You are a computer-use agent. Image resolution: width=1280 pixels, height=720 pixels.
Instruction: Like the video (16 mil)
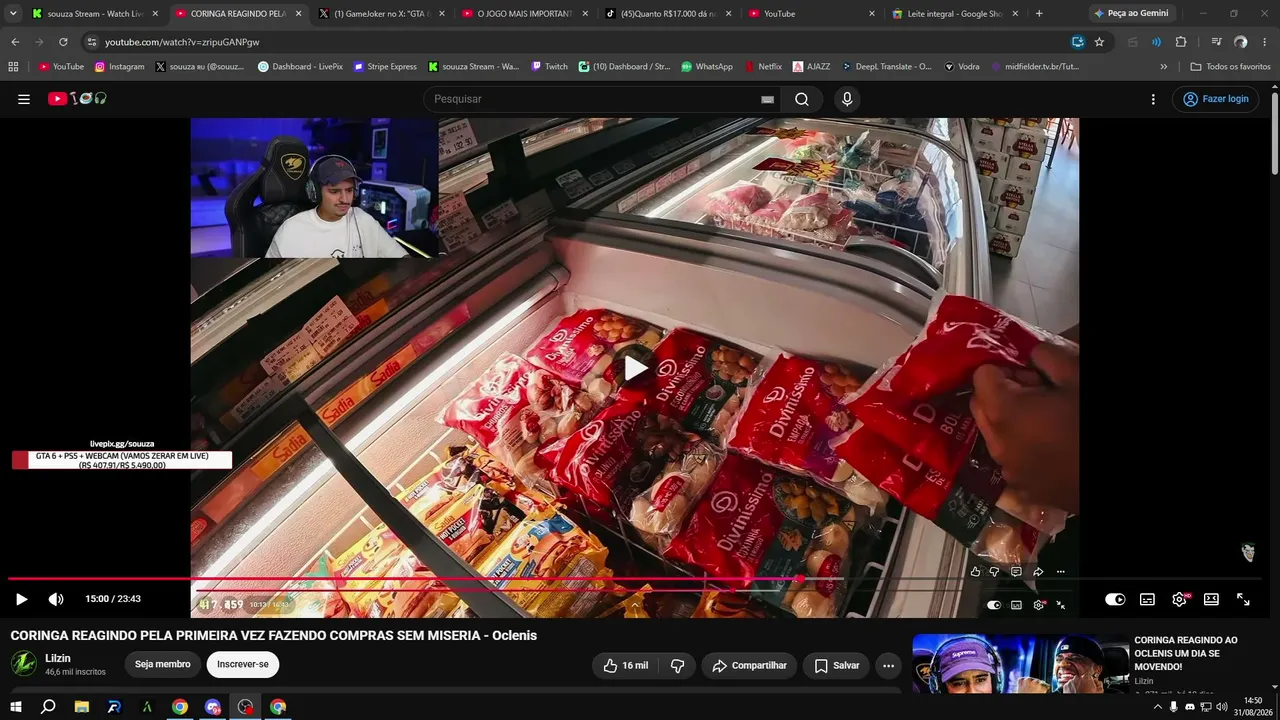pos(626,665)
